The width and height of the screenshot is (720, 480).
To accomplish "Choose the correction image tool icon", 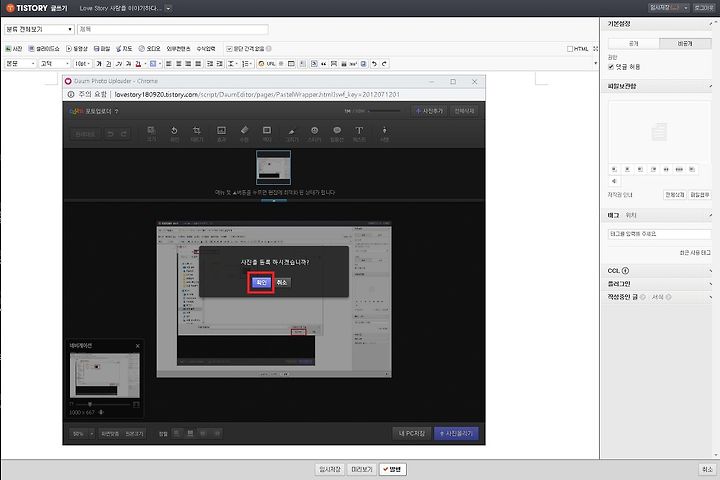I will pos(221,134).
